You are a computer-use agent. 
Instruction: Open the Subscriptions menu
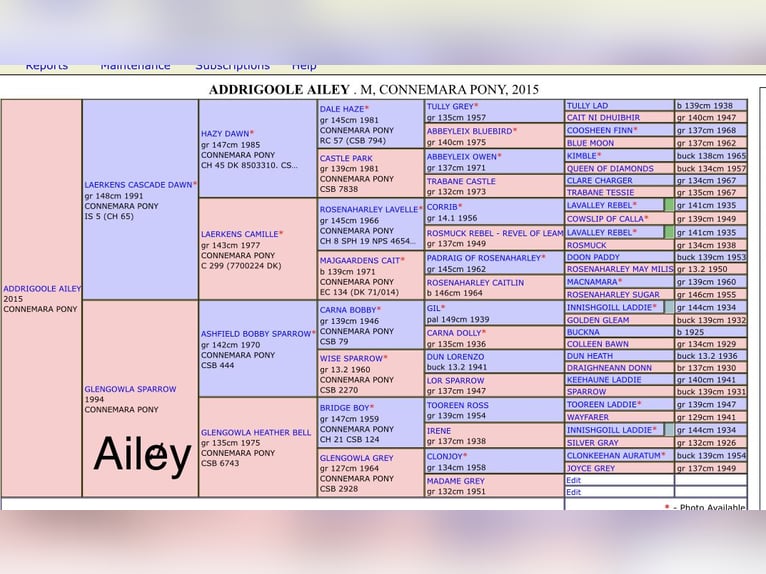[232, 66]
